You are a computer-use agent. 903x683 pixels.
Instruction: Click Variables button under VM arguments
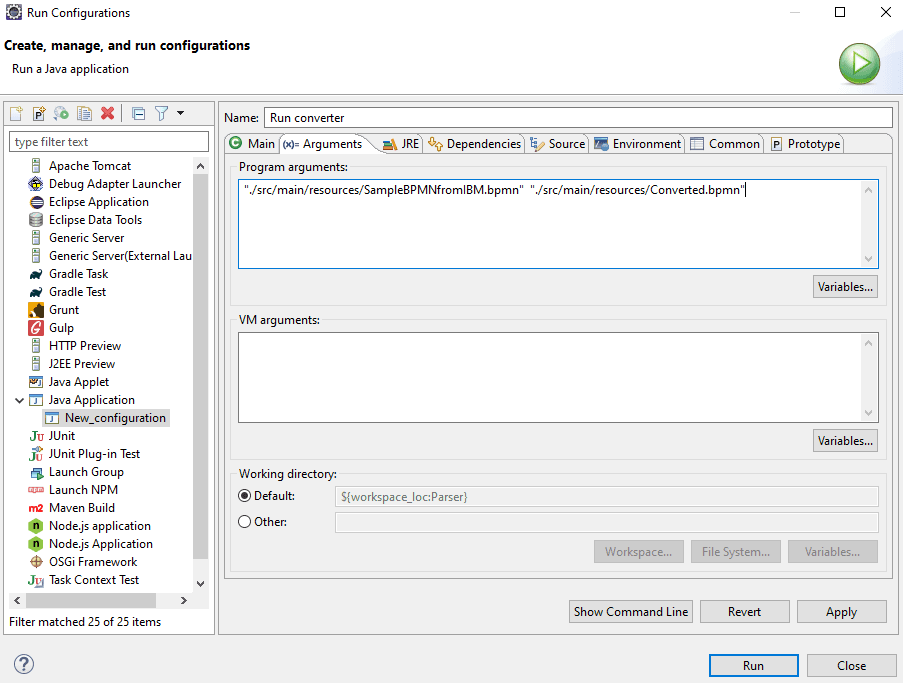[845, 441]
